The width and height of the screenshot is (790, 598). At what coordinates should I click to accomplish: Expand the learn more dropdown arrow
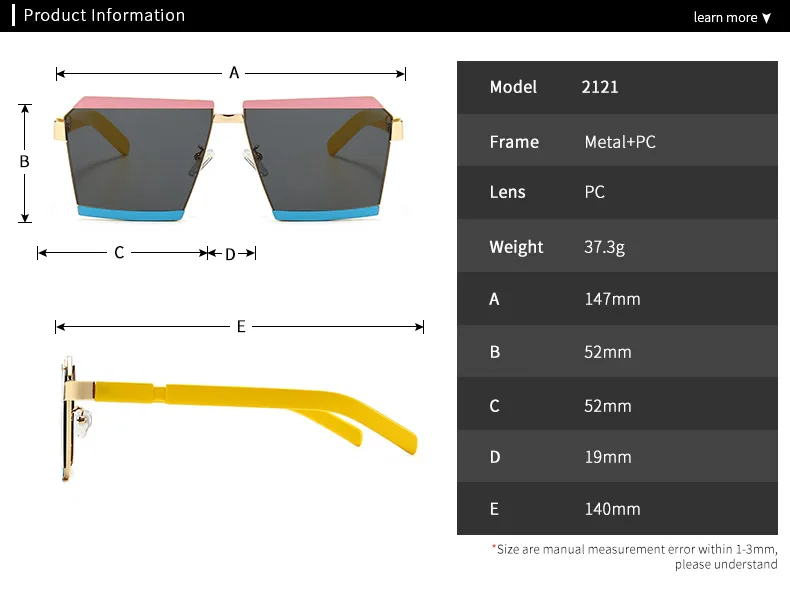coord(766,18)
